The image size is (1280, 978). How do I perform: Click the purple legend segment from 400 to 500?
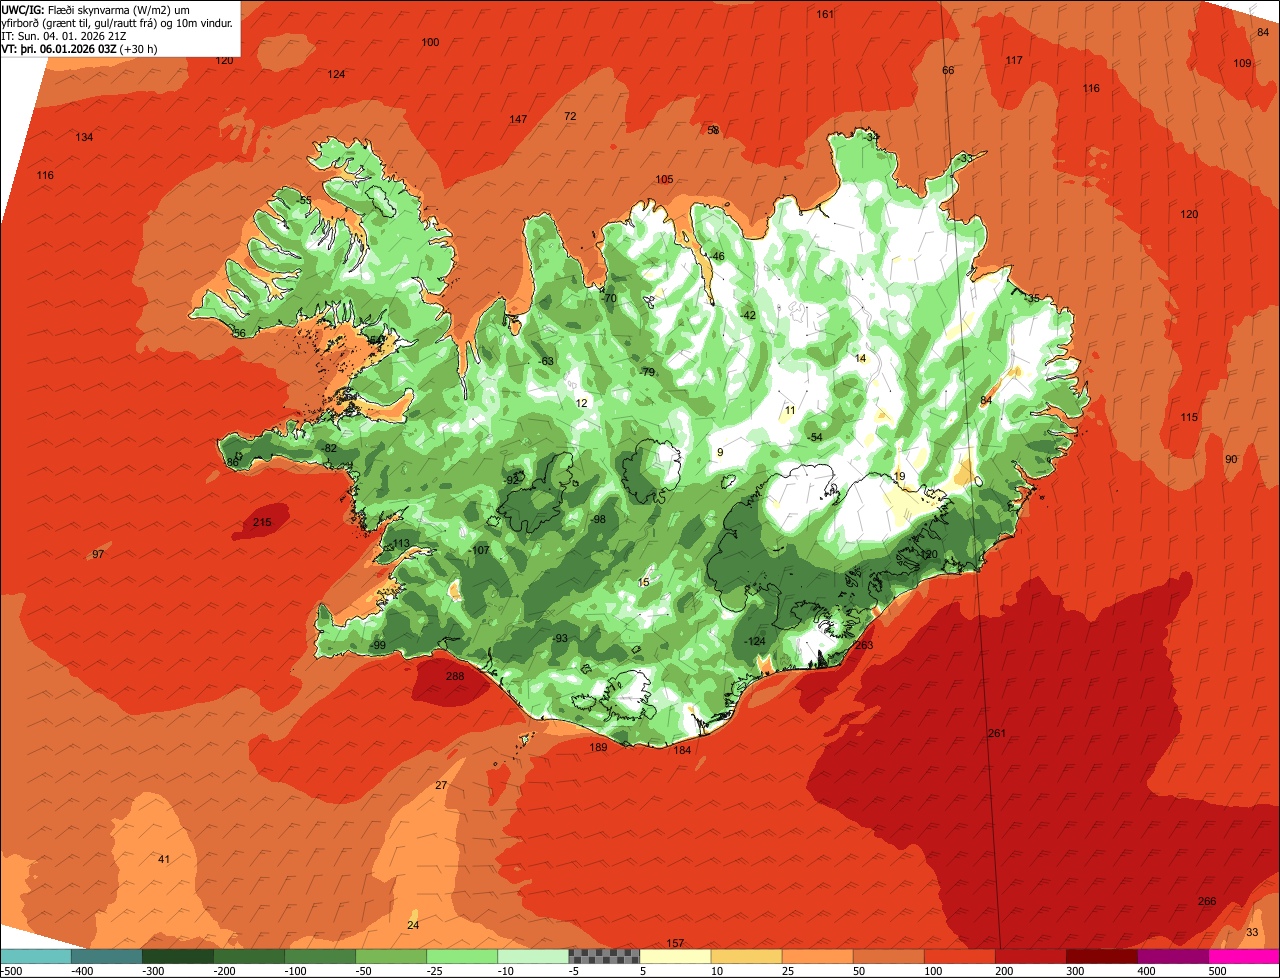1173,956
